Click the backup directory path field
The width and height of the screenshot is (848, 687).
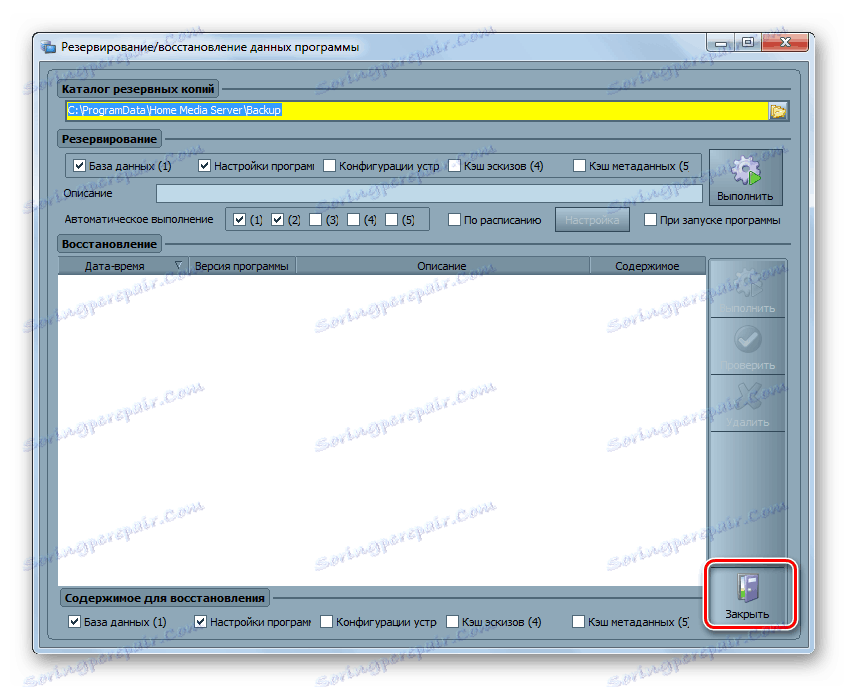click(417, 110)
